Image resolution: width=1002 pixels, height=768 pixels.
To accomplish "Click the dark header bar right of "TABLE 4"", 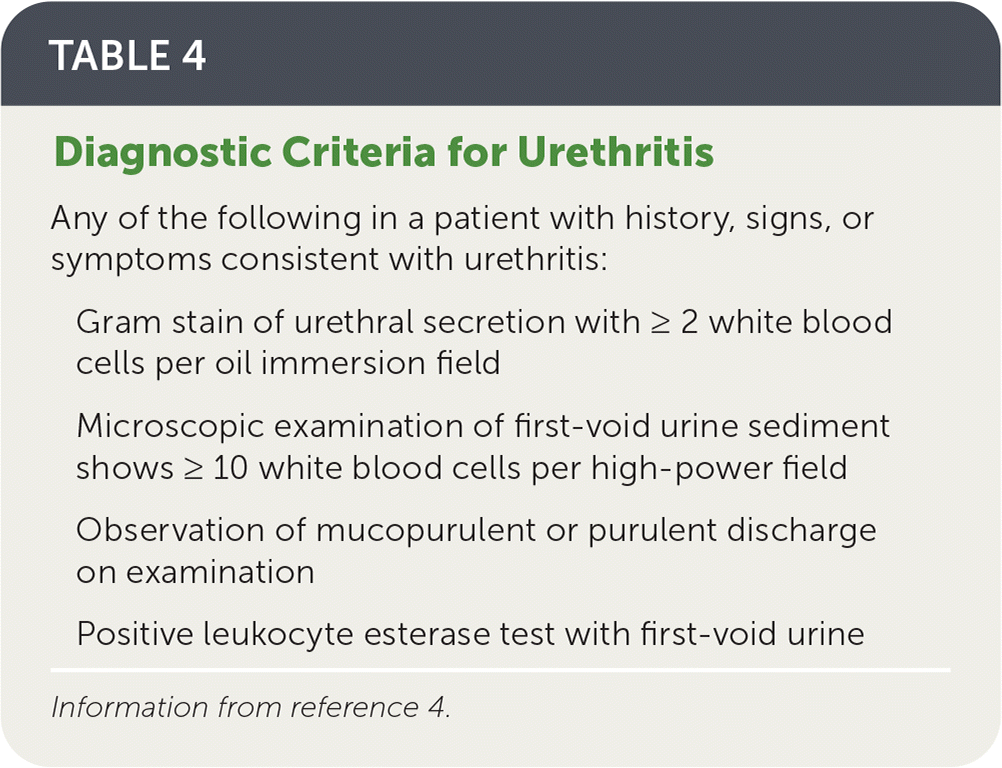I will pyautogui.click(x=600, y=56).
